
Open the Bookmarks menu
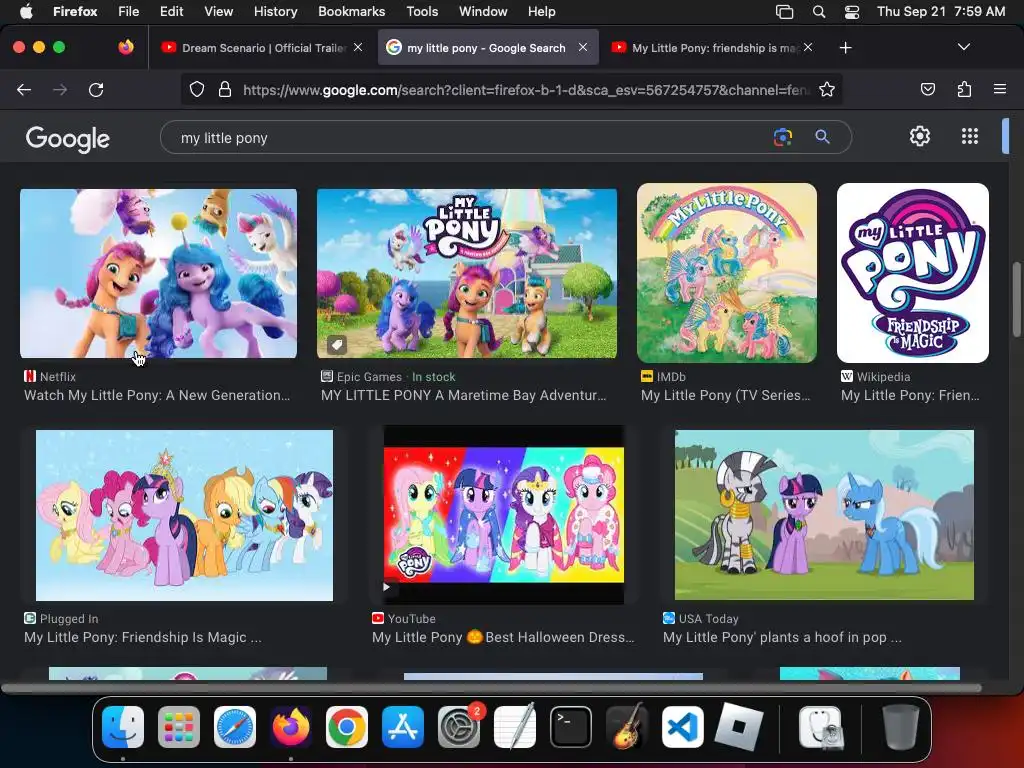351,11
